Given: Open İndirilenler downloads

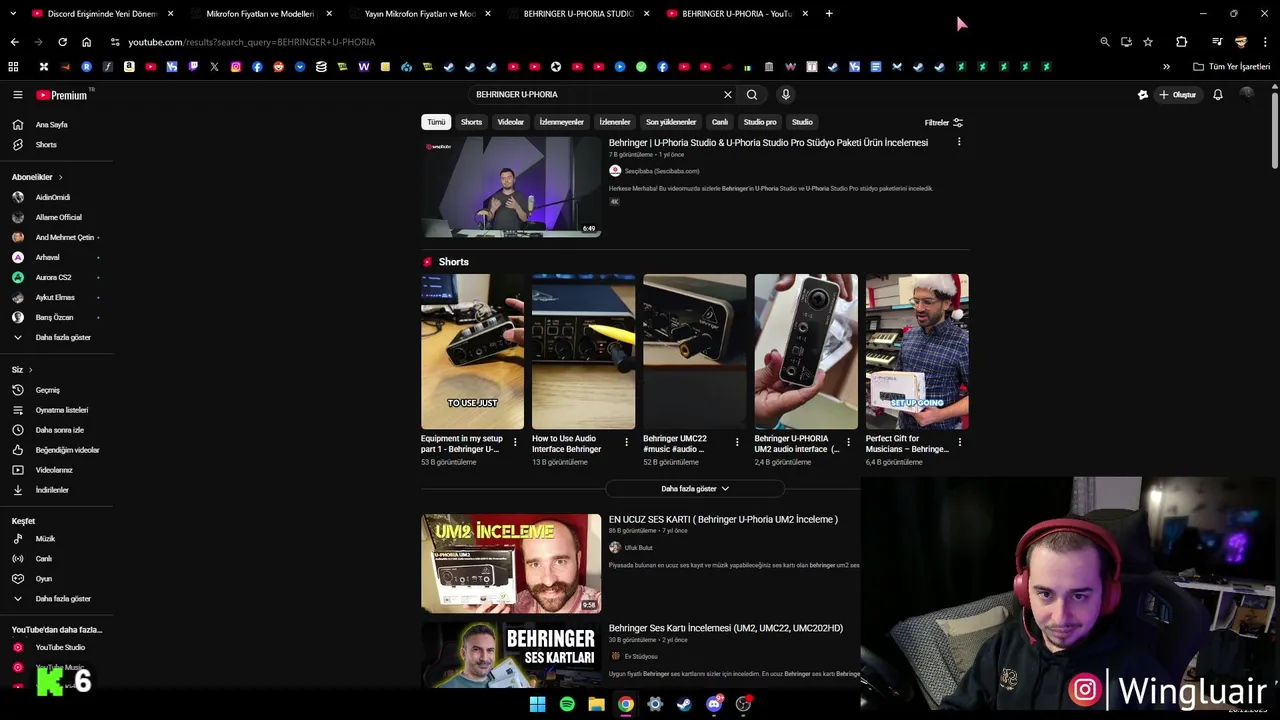Looking at the screenshot, I should [x=52, y=490].
